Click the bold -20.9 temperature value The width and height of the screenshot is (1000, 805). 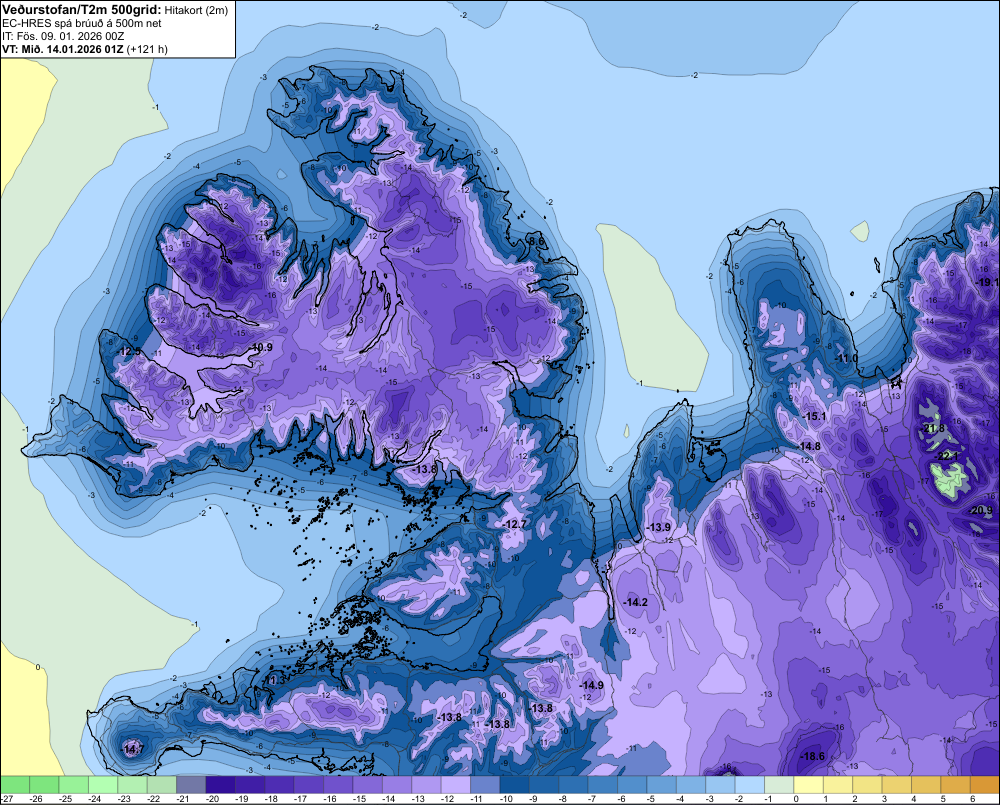[x=982, y=510]
